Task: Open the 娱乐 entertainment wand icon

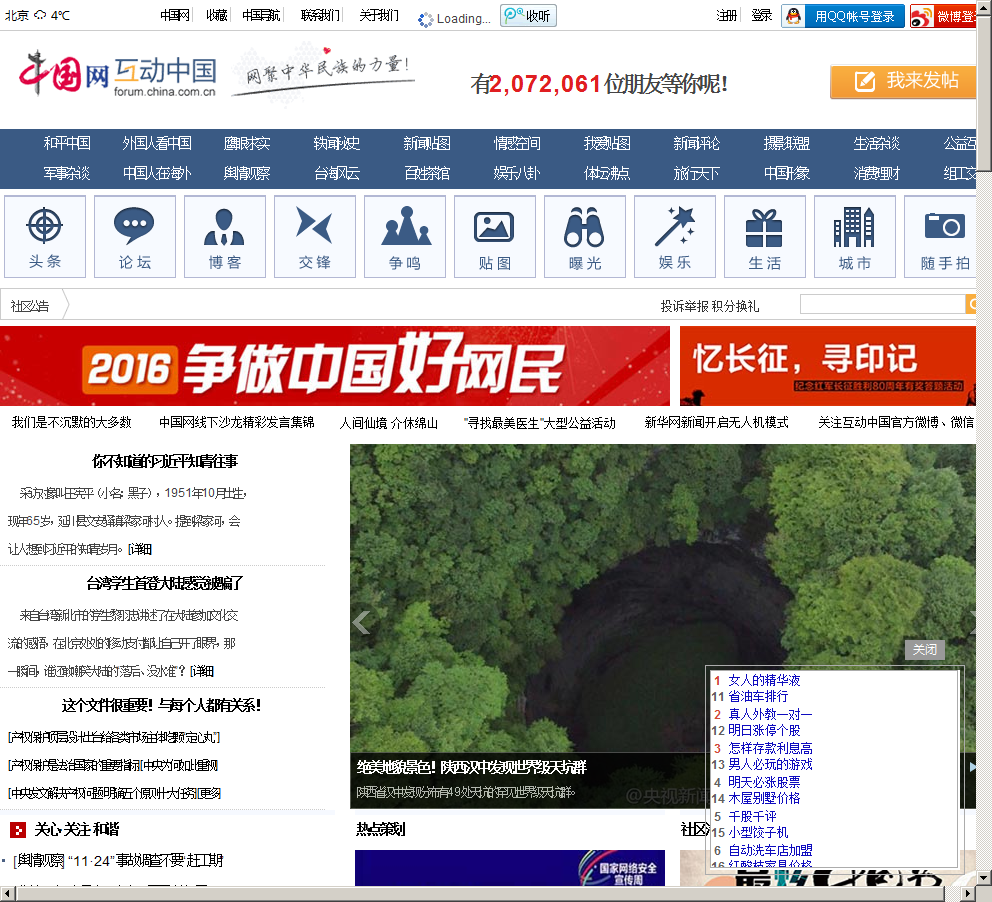Action: tap(674, 237)
